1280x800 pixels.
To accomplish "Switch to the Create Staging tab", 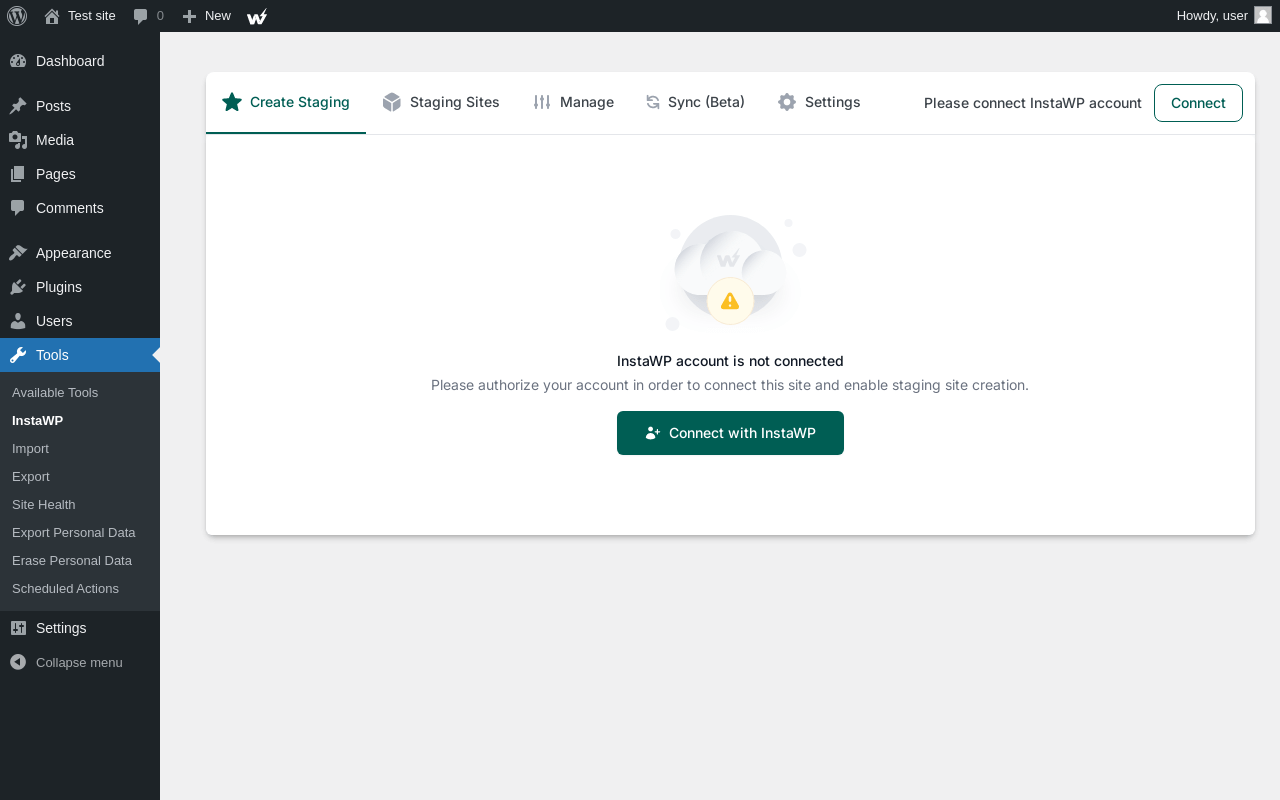I will (286, 102).
